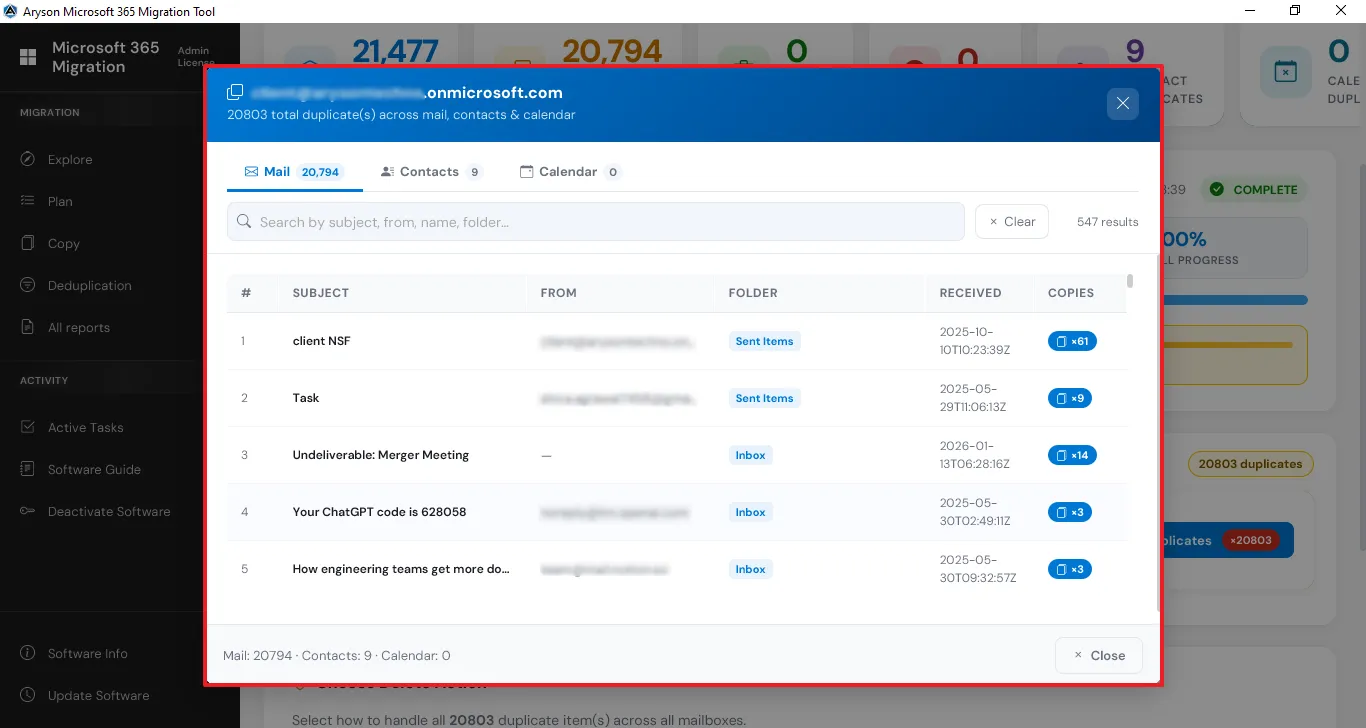The height and width of the screenshot is (728, 1366).
Task: Click the FOLDER column header
Action: click(x=753, y=293)
